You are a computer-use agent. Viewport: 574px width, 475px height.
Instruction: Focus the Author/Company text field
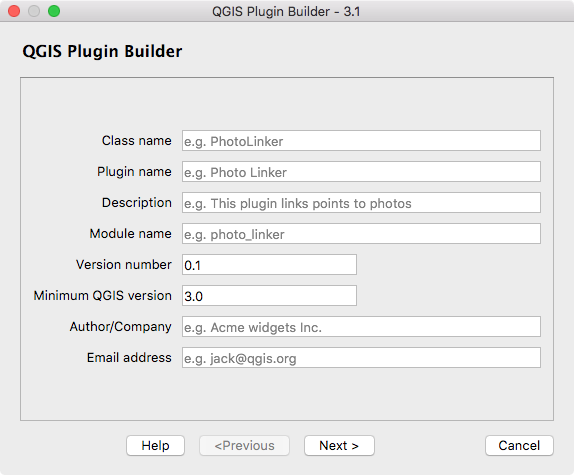point(361,326)
